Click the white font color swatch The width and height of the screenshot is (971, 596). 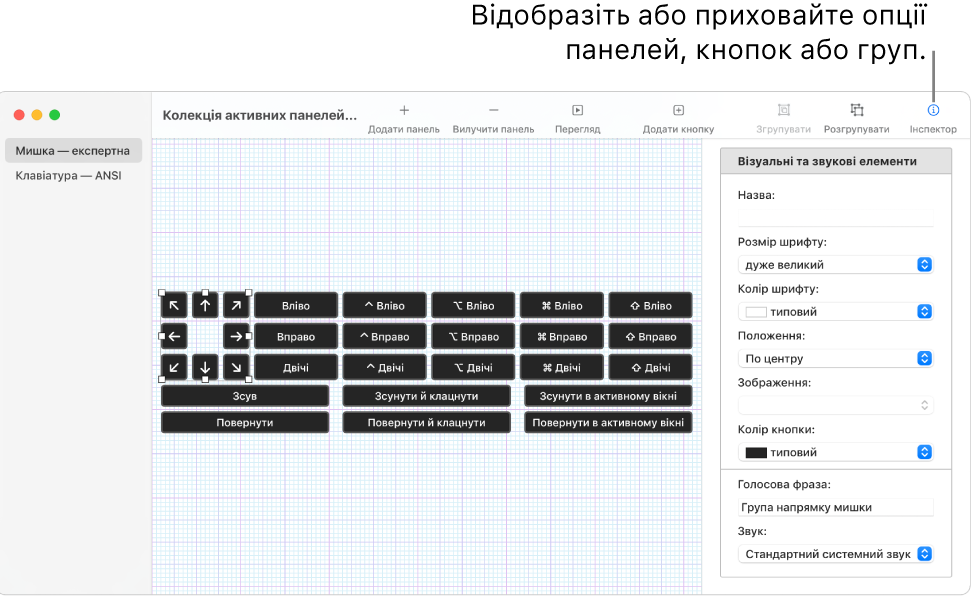(755, 312)
